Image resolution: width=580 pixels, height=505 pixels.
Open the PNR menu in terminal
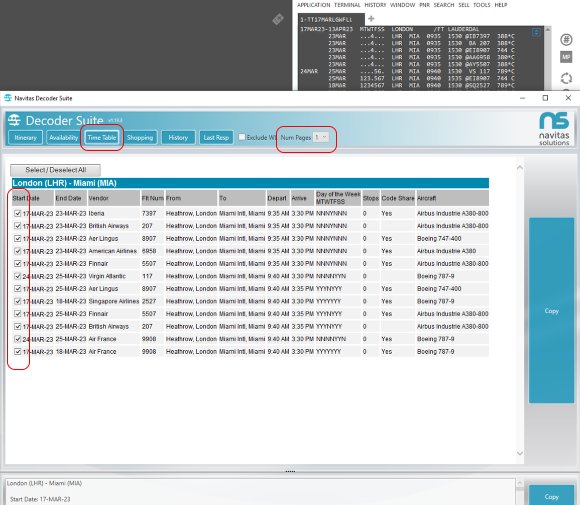tap(424, 5)
